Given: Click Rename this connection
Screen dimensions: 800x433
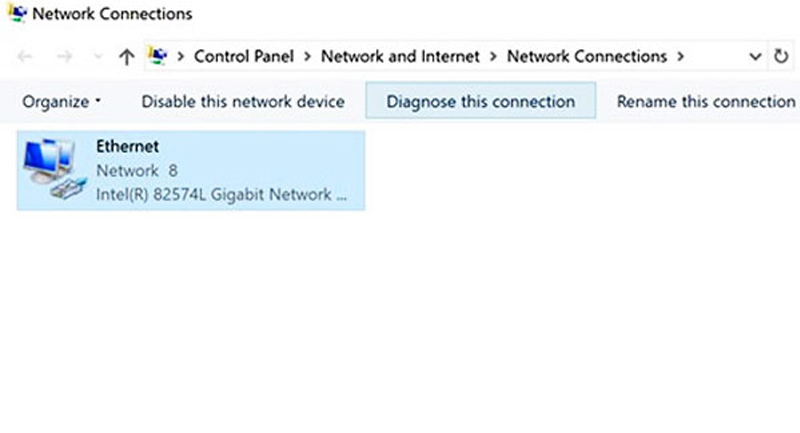Looking at the screenshot, I should tap(706, 101).
